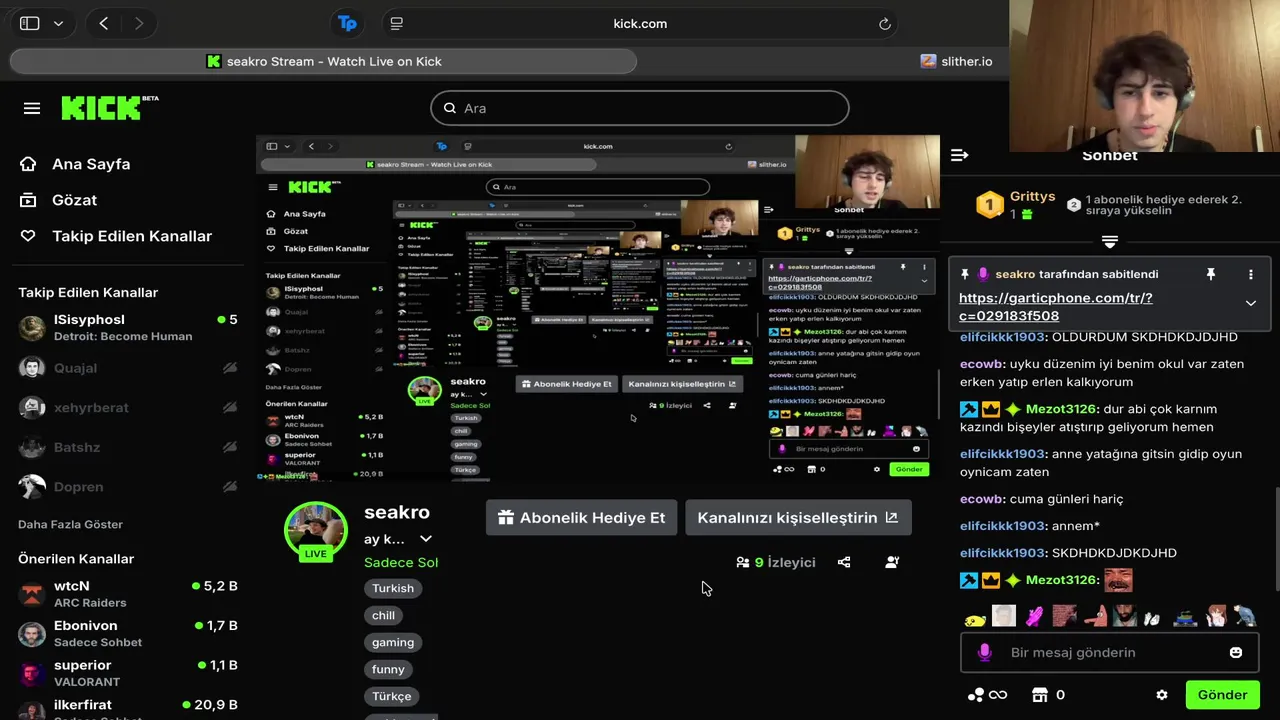This screenshot has width=1280, height=720.
Task: Open the emoji picker smiley icon
Action: tap(1236, 652)
